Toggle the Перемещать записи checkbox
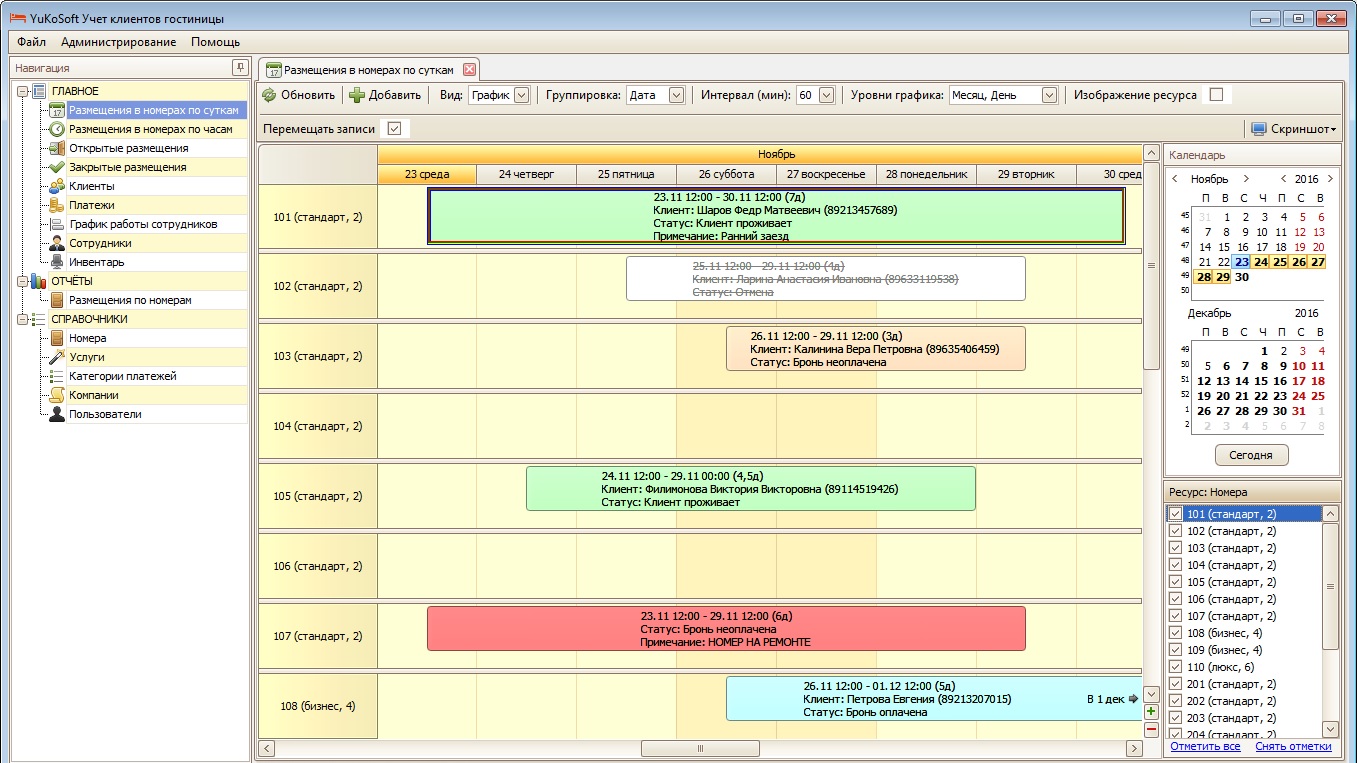The image size is (1357, 763). (x=394, y=129)
